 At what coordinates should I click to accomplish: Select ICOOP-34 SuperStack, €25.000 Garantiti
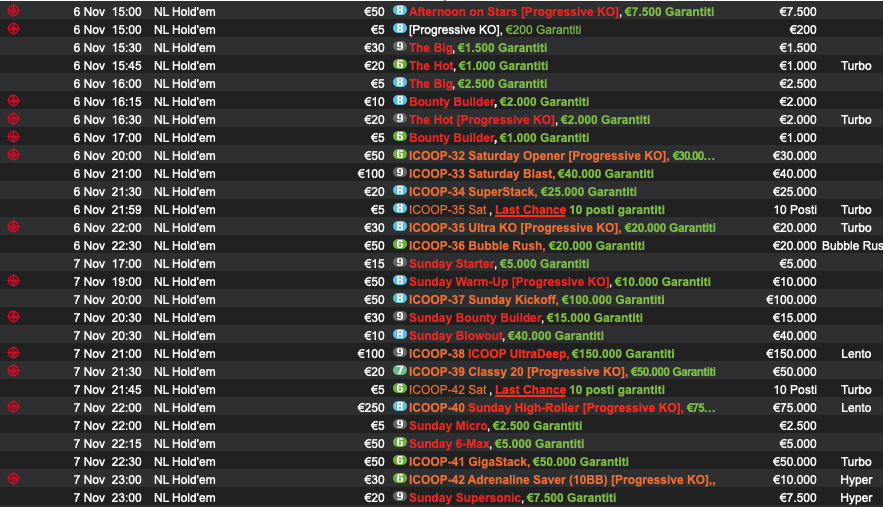pos(523,192)
